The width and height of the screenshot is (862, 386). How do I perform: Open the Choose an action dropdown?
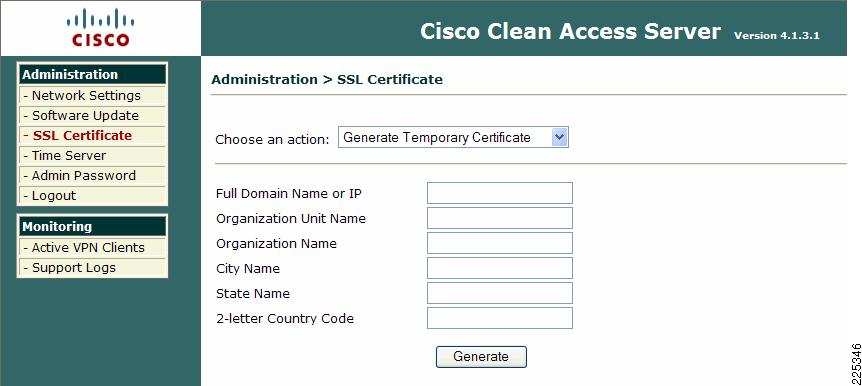pyautogui.click(x=453, y=137)
